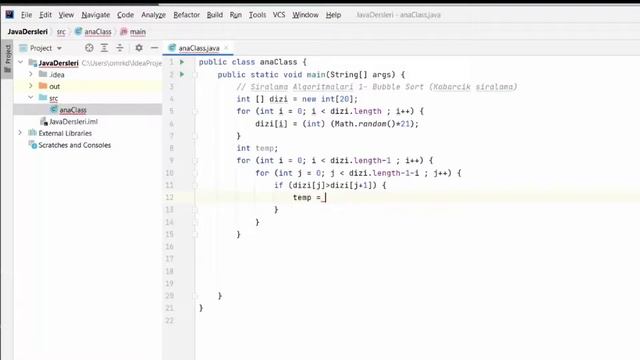Screen dimensions: 640x360
Task: Fold the main method at line 2
Action: [195, 75]
